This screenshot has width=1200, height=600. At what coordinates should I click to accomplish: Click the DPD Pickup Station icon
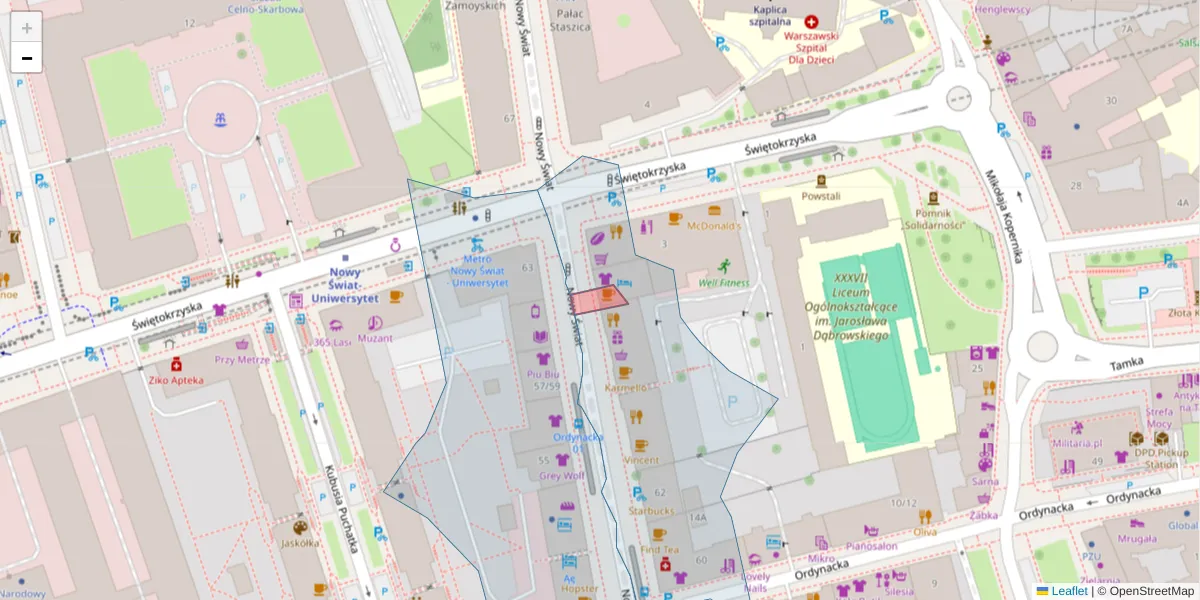point(1161,438)
